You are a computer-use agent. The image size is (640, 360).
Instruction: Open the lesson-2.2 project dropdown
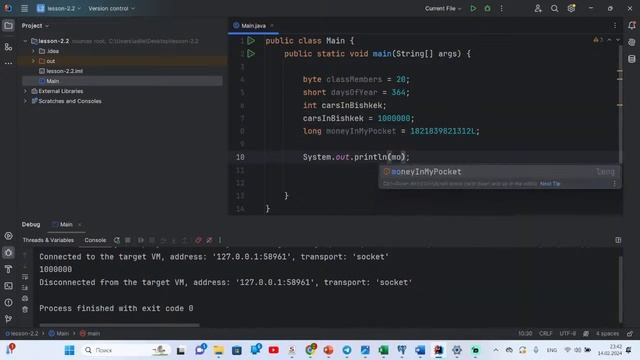[58, 8]
